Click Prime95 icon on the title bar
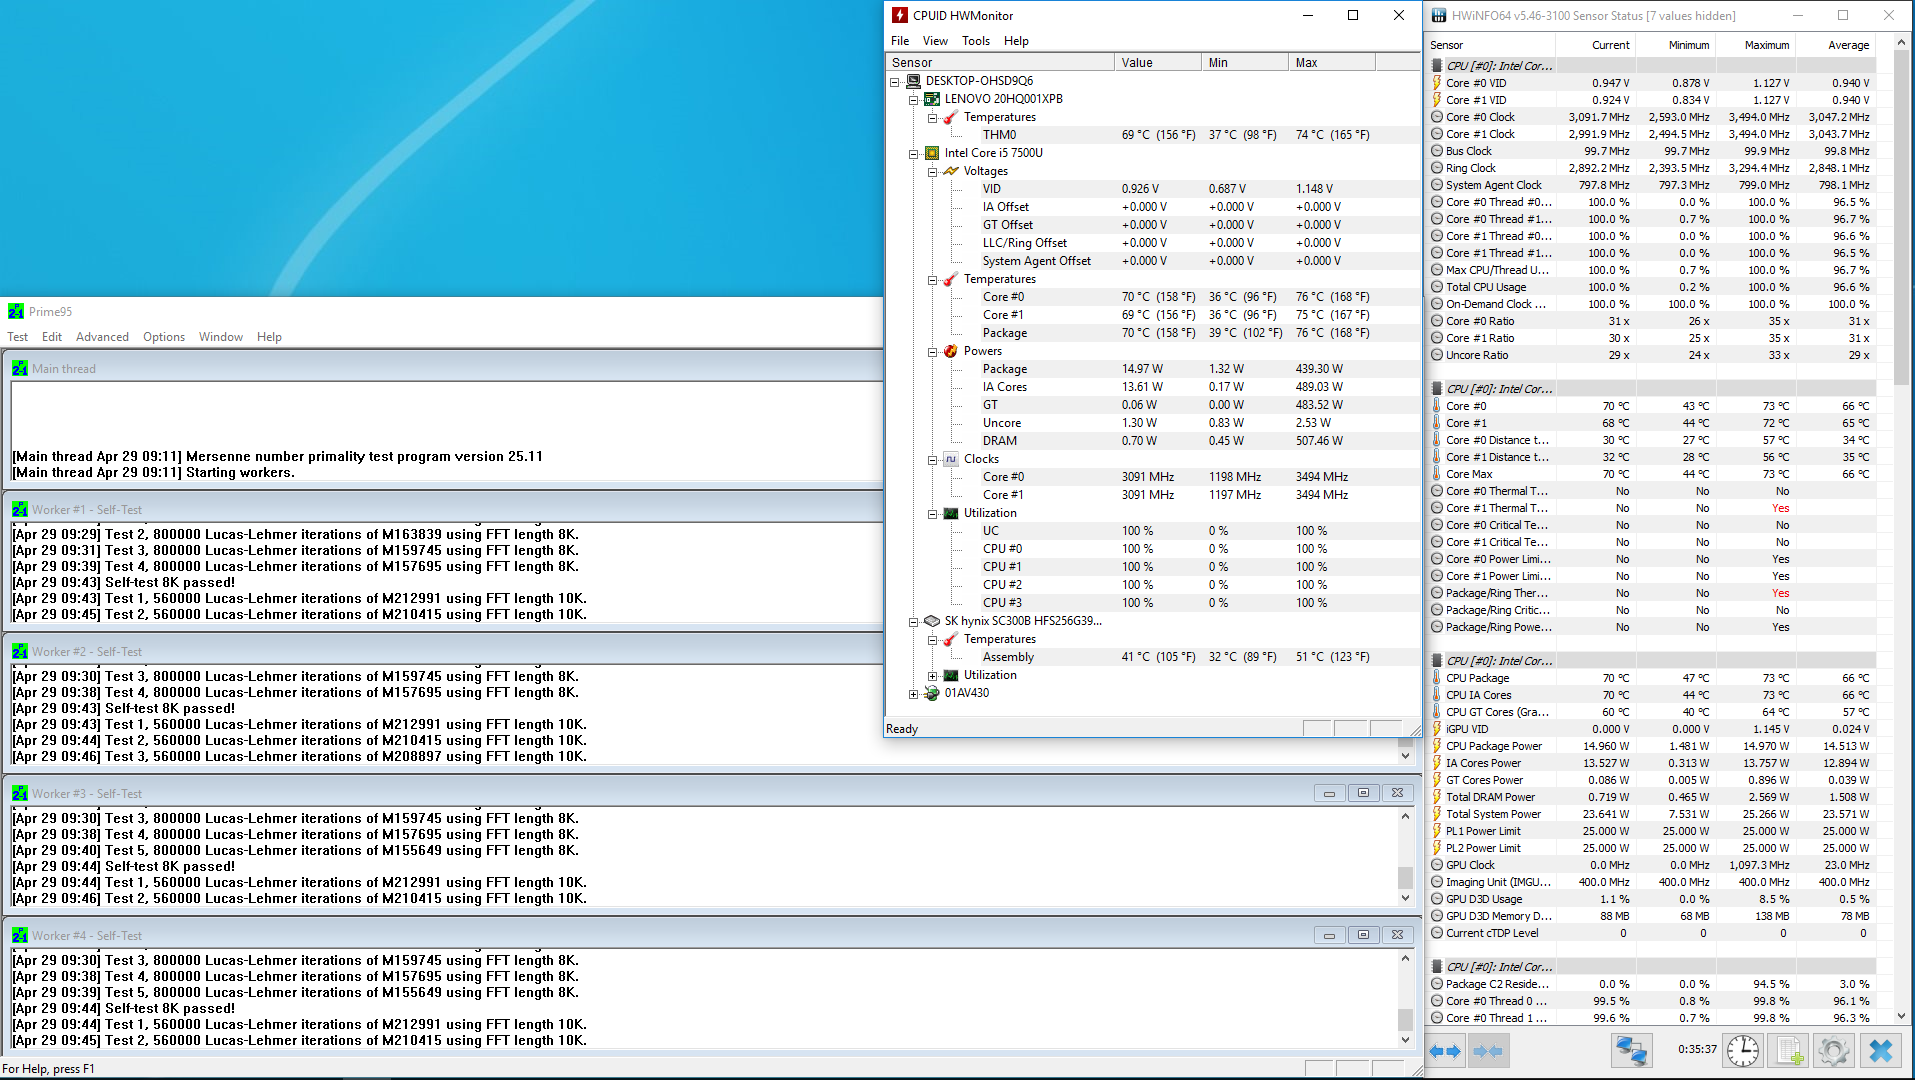Viewport: 1915px width, 1080px height. [x=16, y=312]
